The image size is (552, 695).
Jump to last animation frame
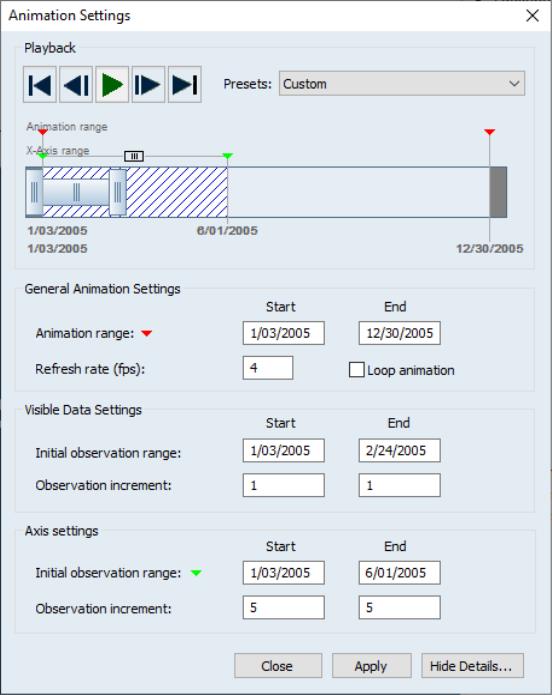tap(184, 85)
